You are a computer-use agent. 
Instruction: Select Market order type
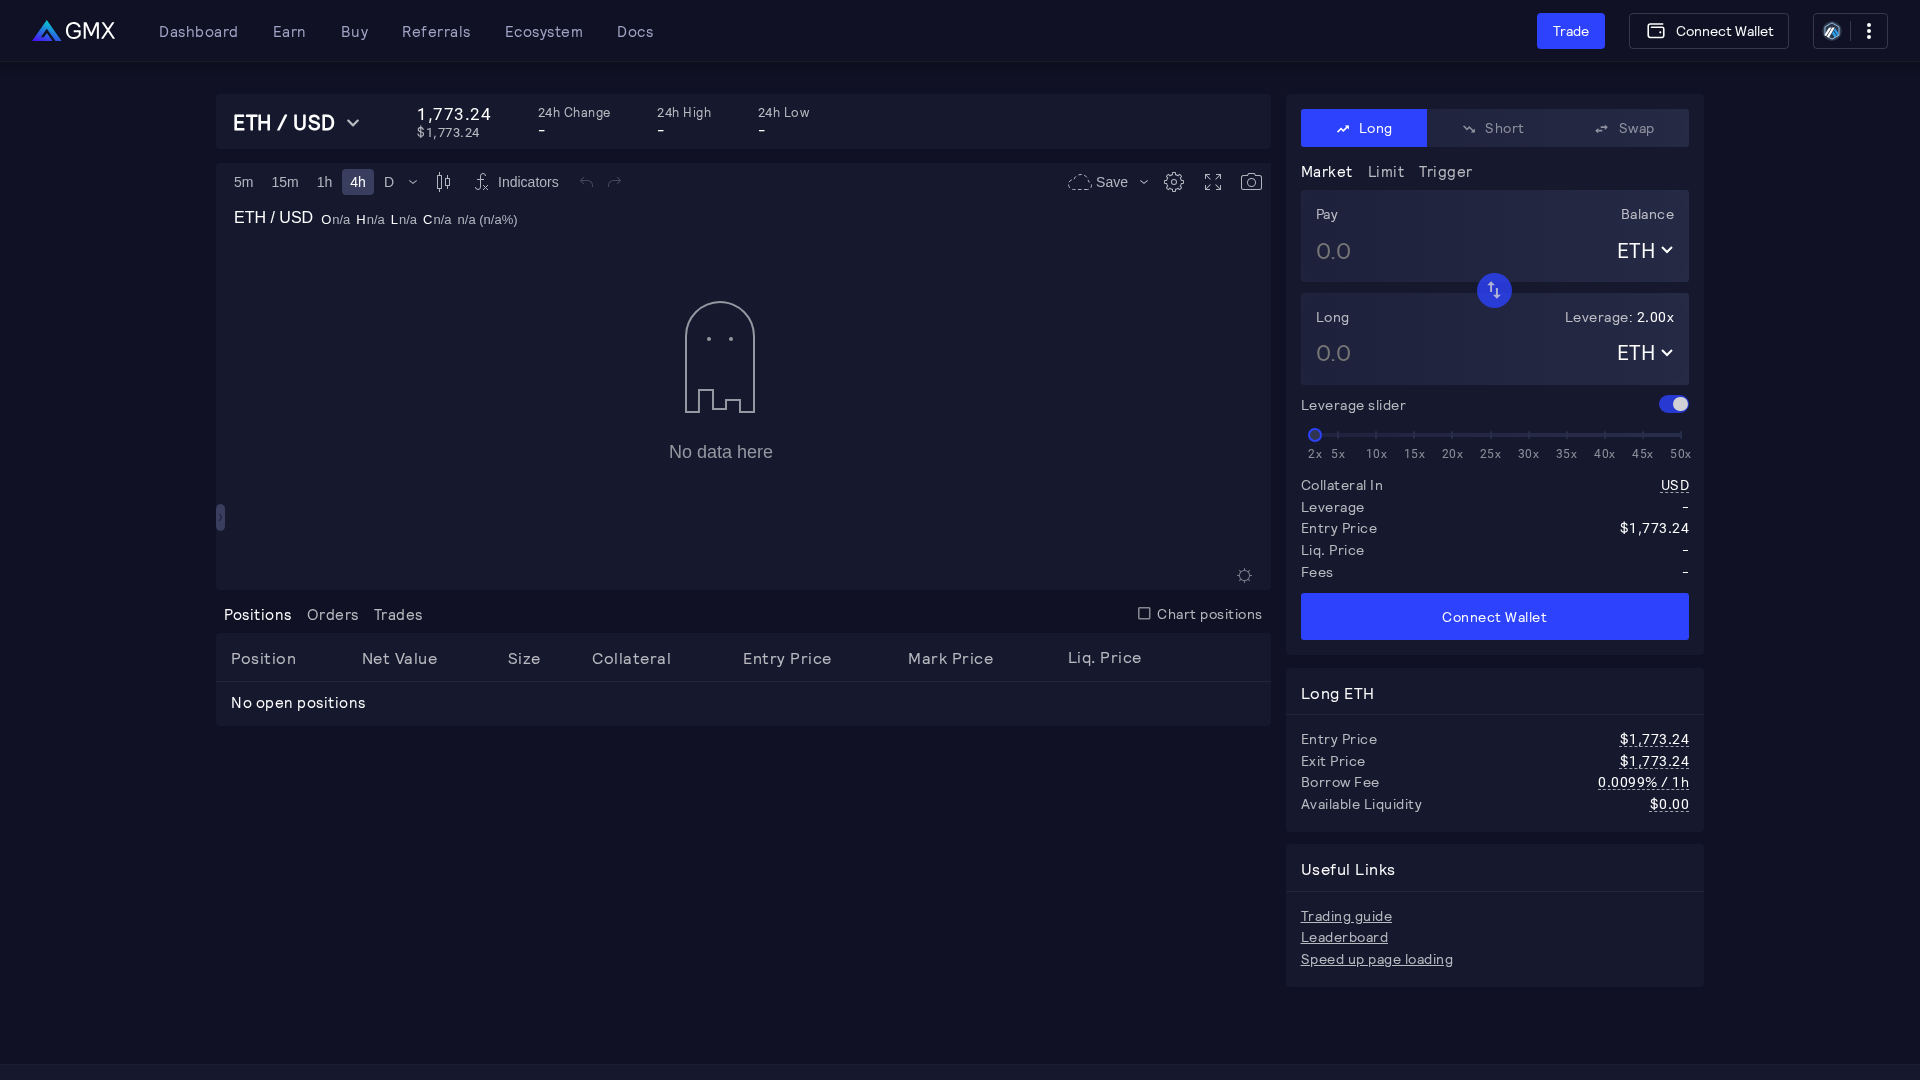tap(1326, 172)
